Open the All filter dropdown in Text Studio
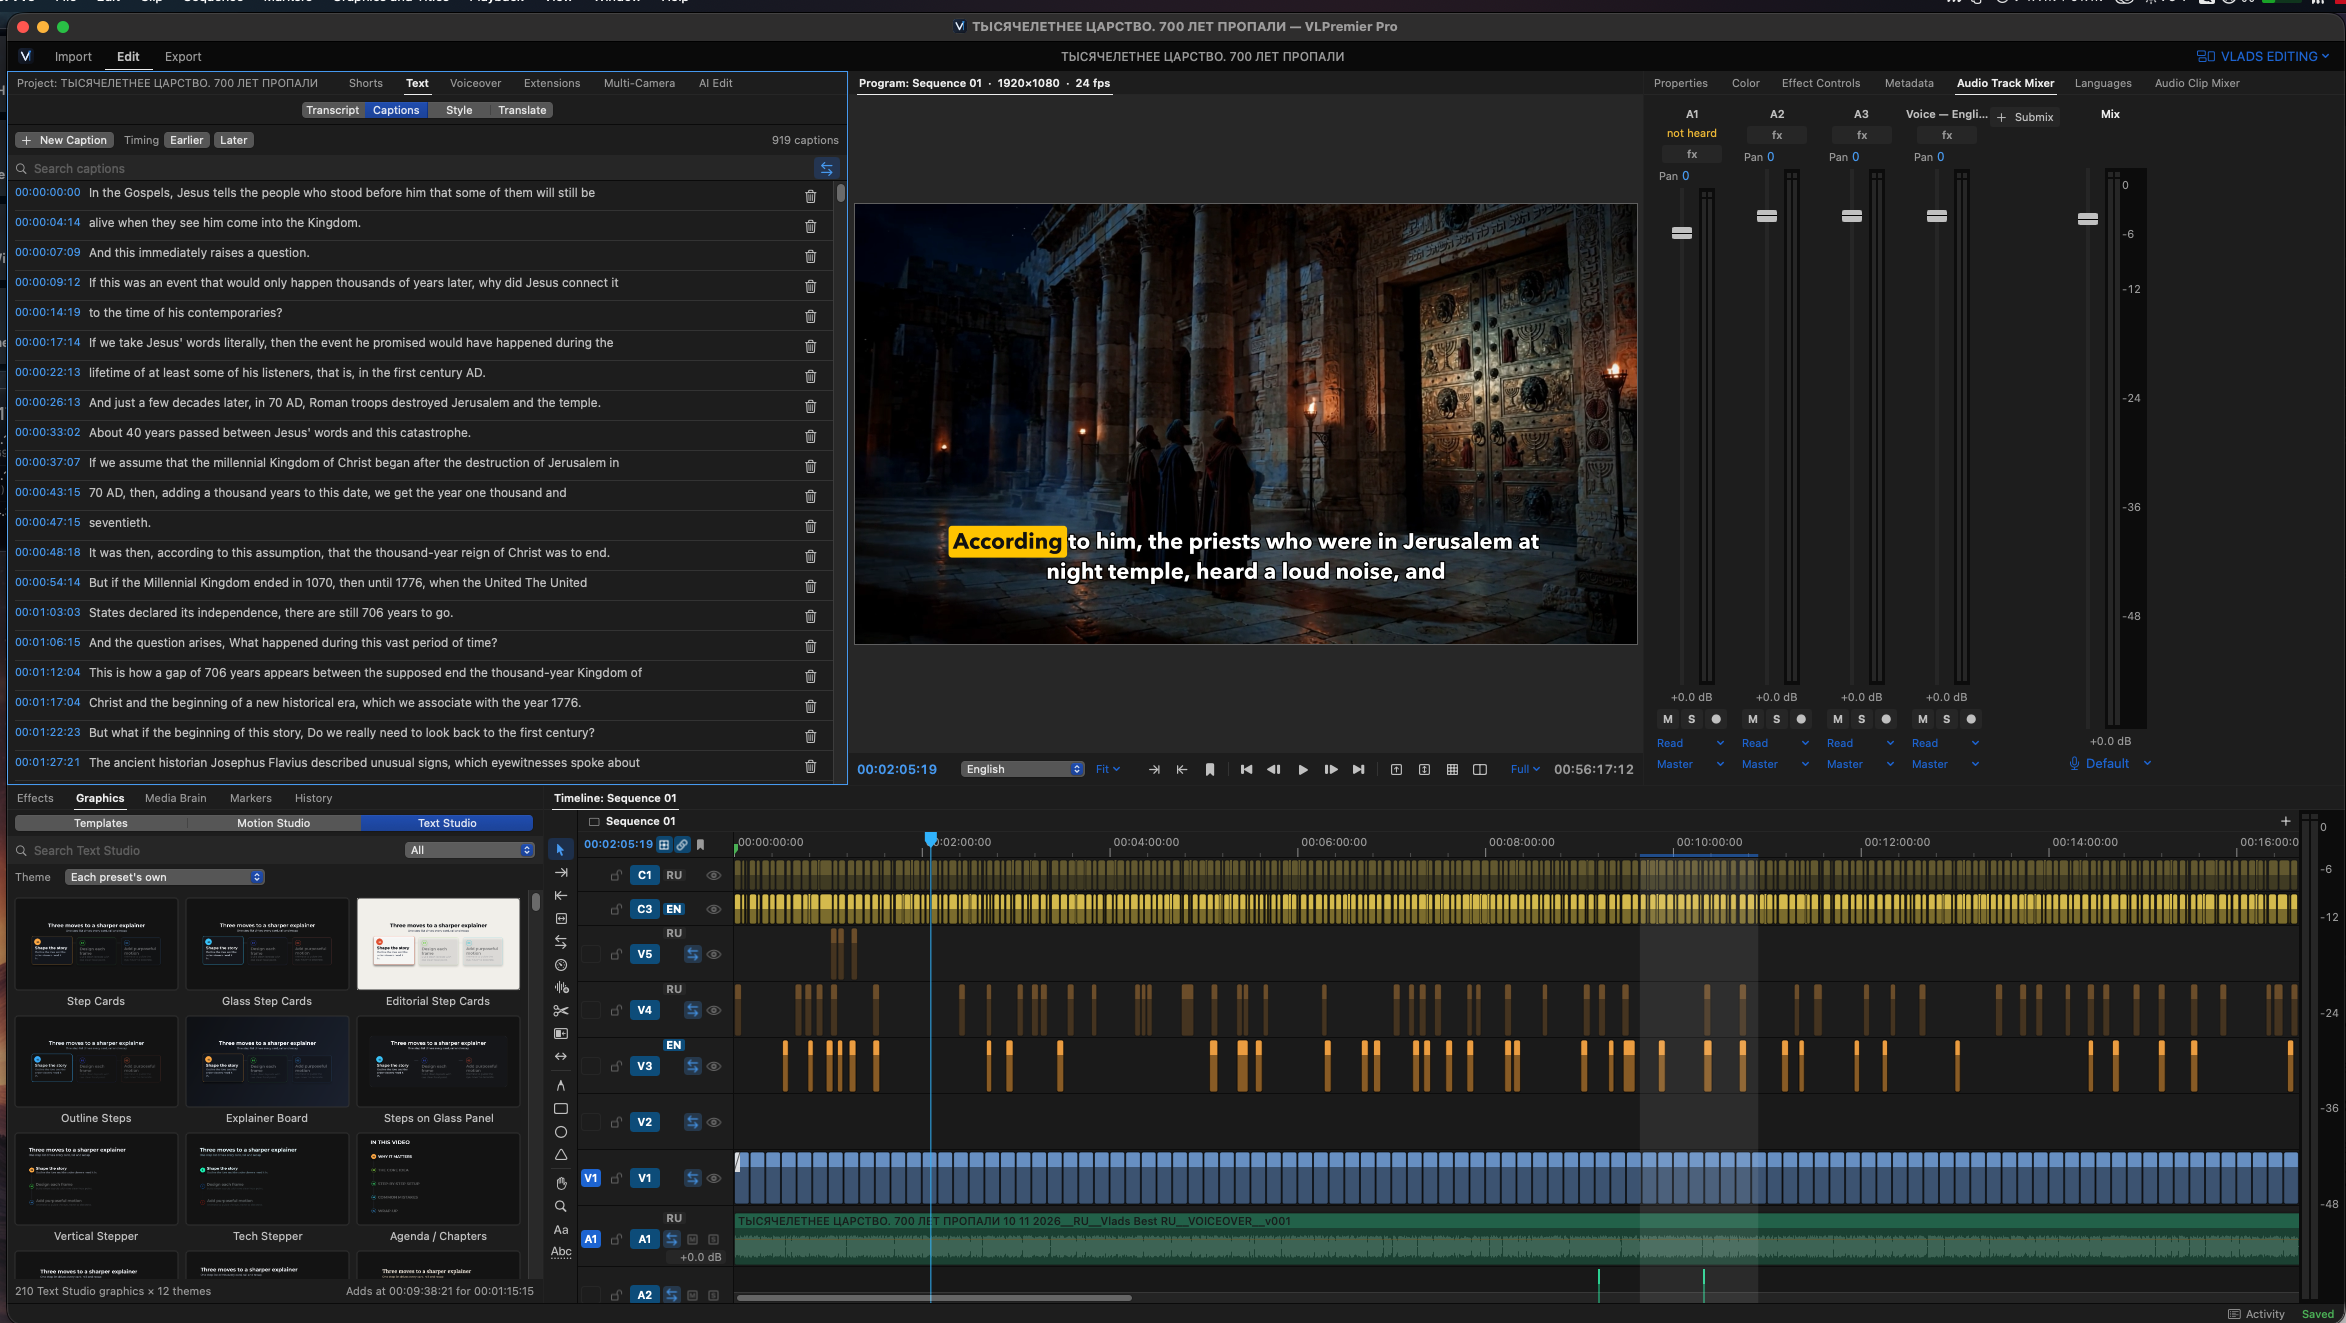Image resolution: width=2346 pixels, height=1323 pixels. tap(470, 850)
